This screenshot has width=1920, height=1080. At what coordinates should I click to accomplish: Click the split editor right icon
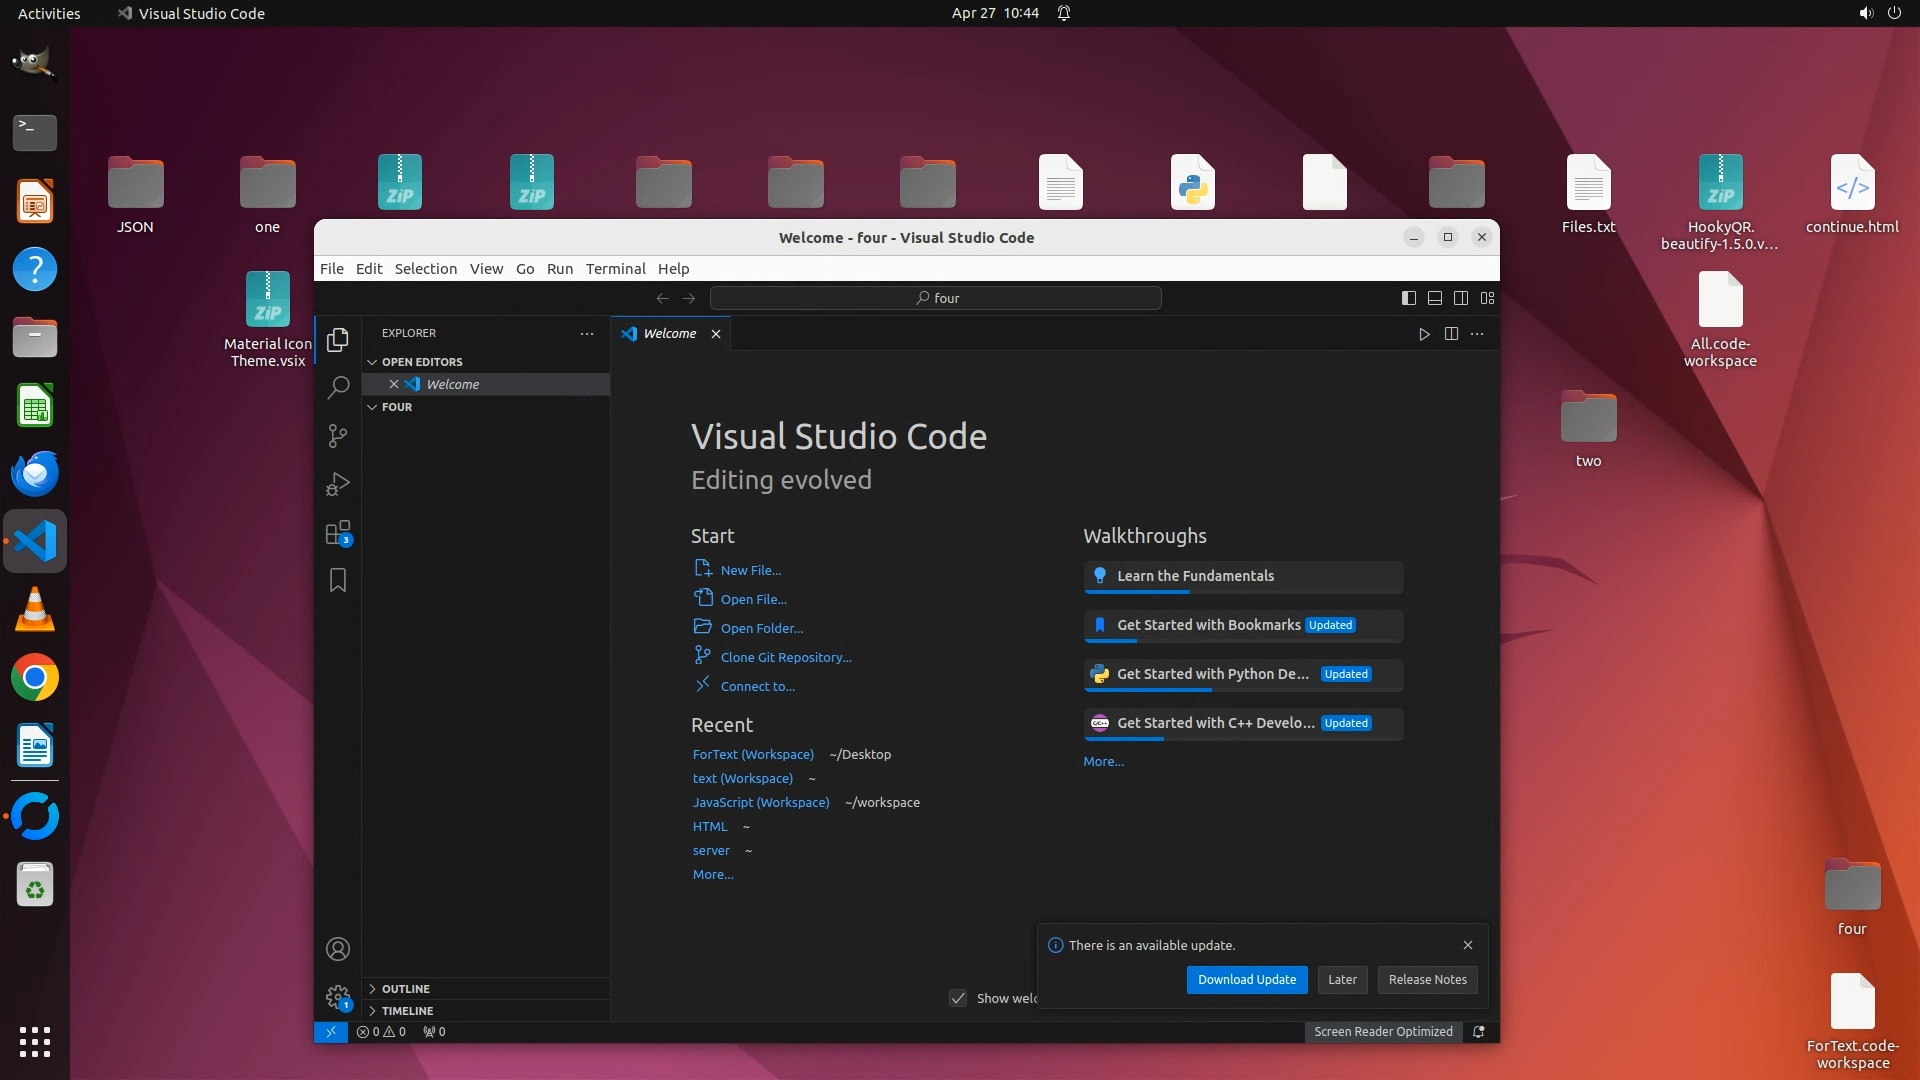coord(1451,334)
